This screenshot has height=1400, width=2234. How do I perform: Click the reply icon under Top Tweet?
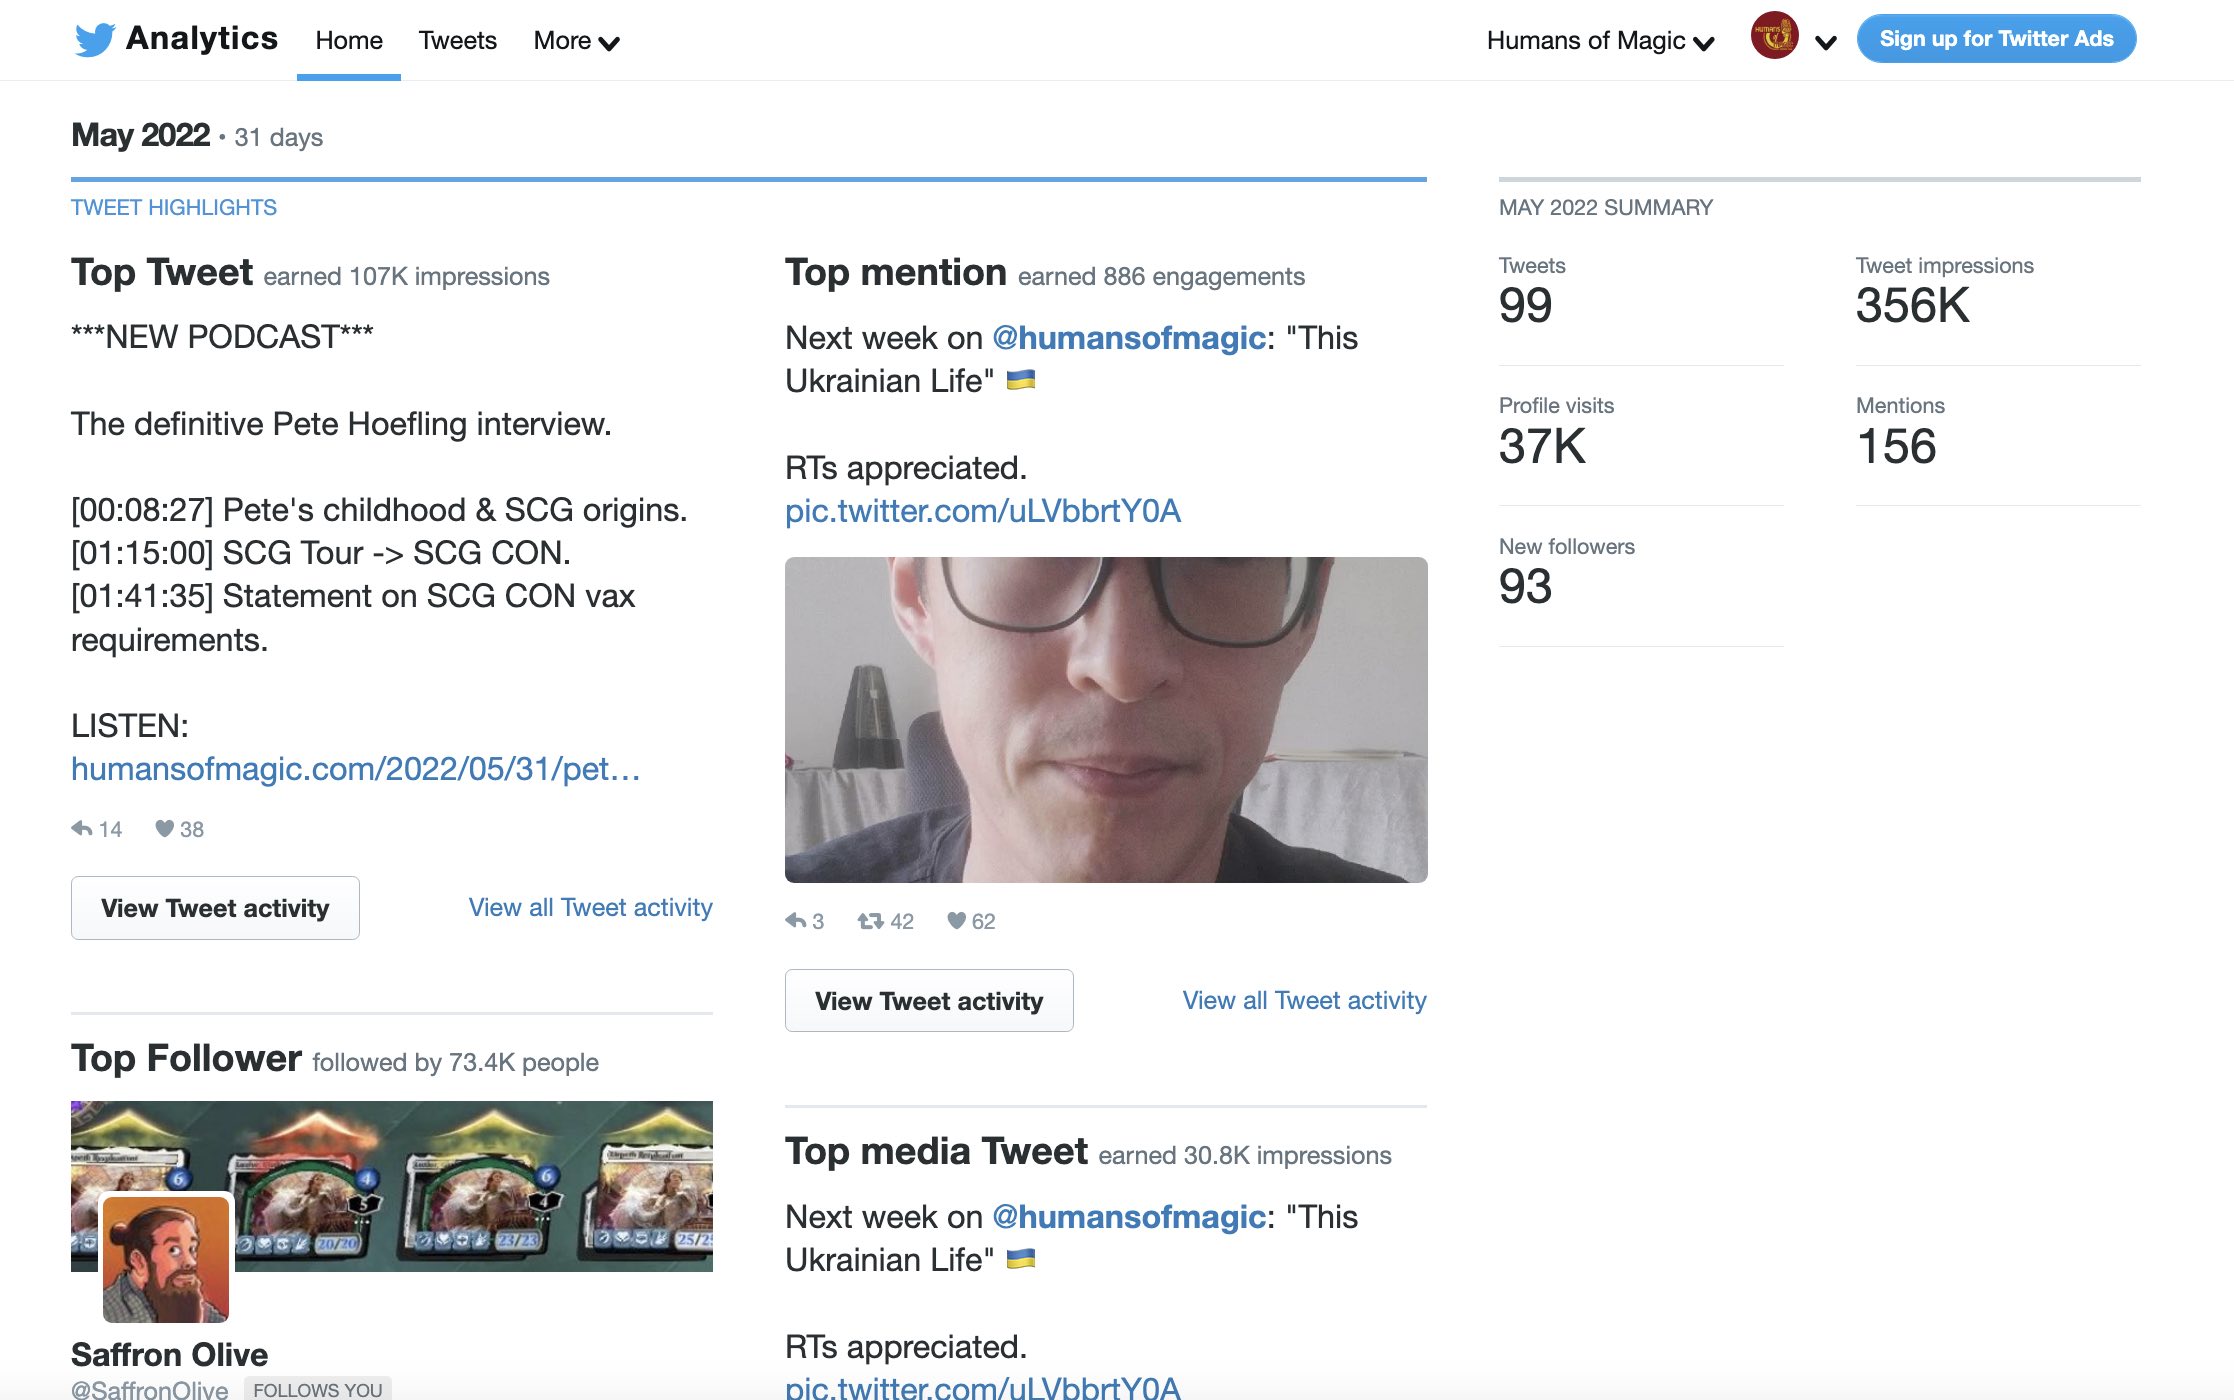[82, 828]
